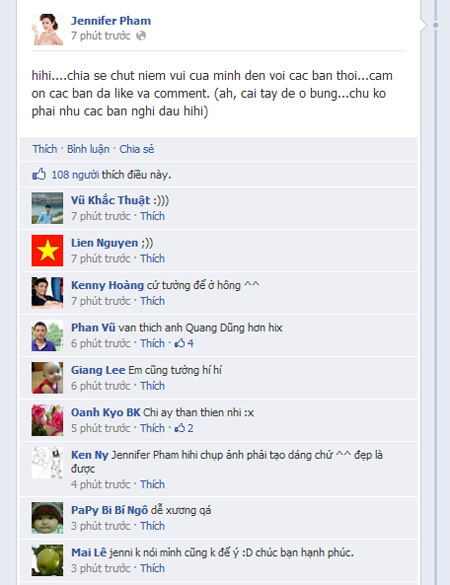This screenshot has width=450, height=585.
Task: Click the post's 7 phút trước timestamp
Action: coord(101,36)
